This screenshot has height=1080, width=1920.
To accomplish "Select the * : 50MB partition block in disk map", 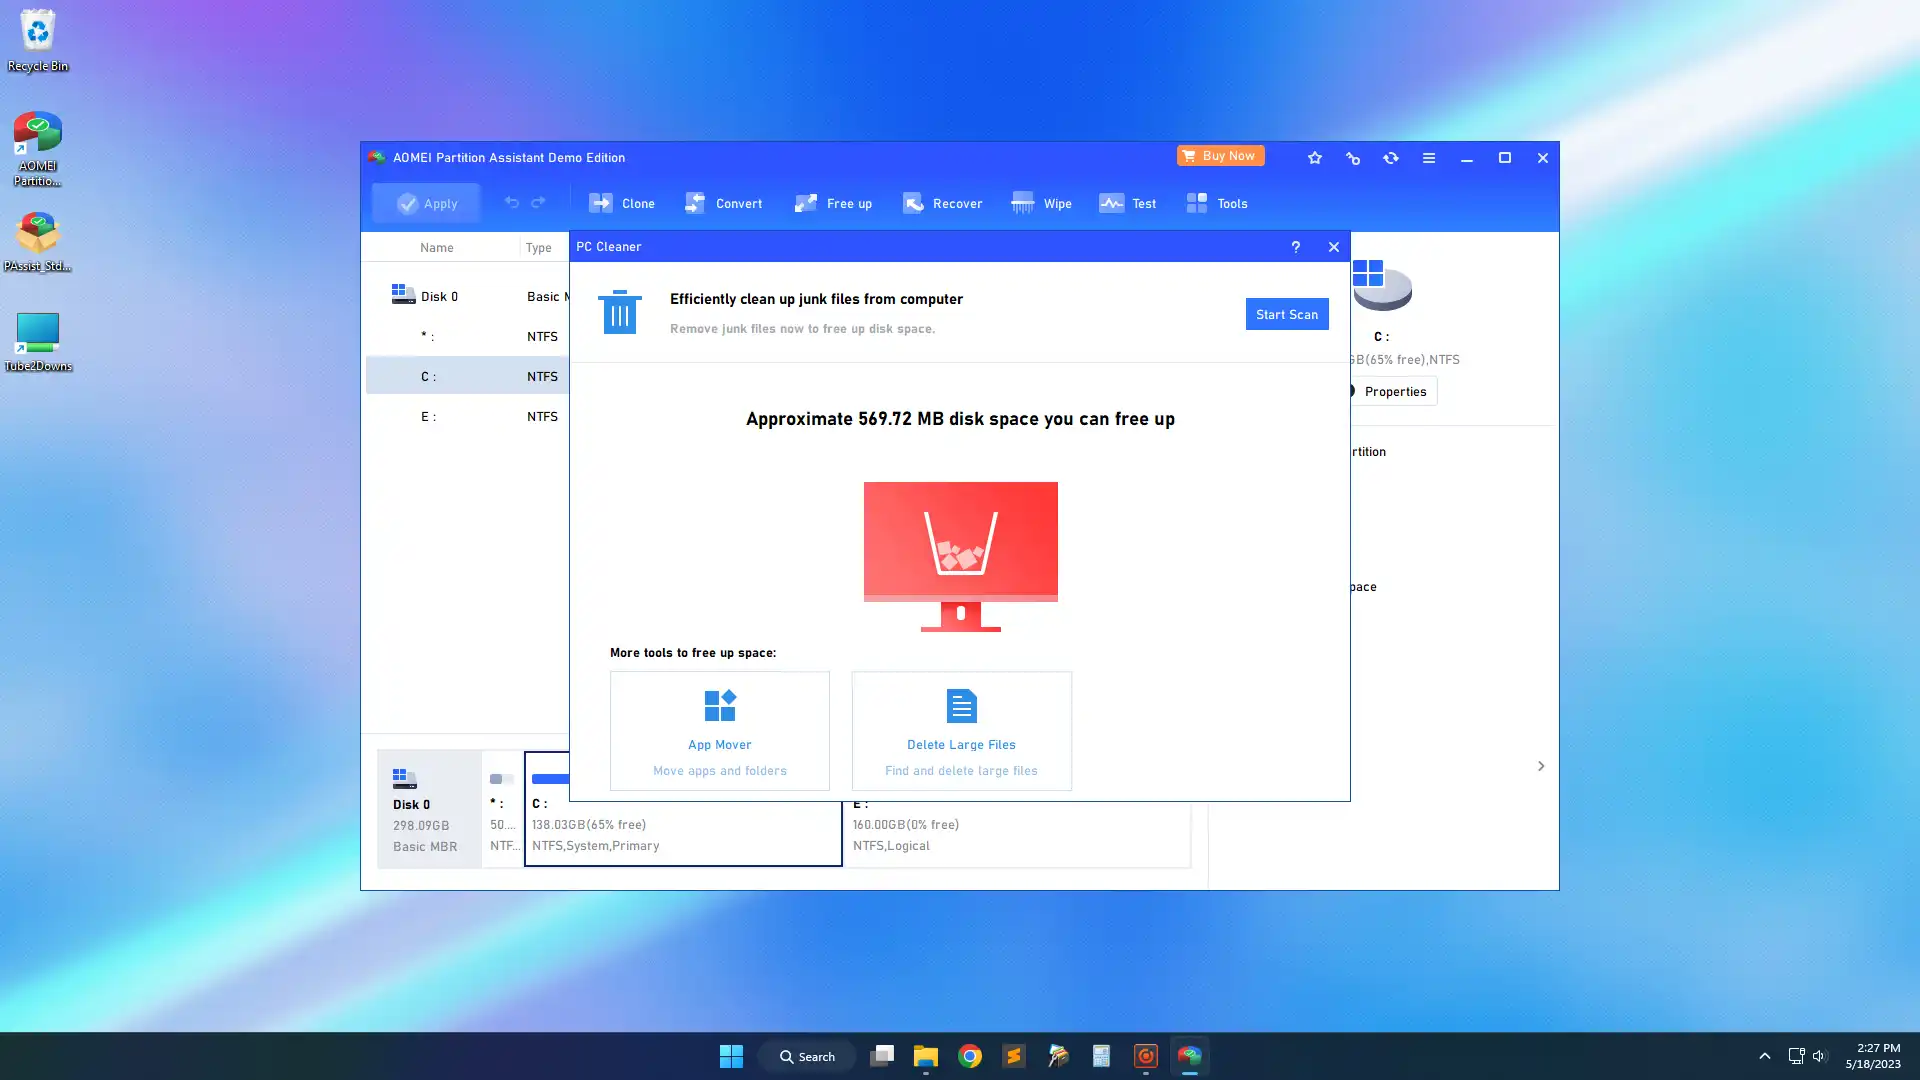I will click(503, 809).
